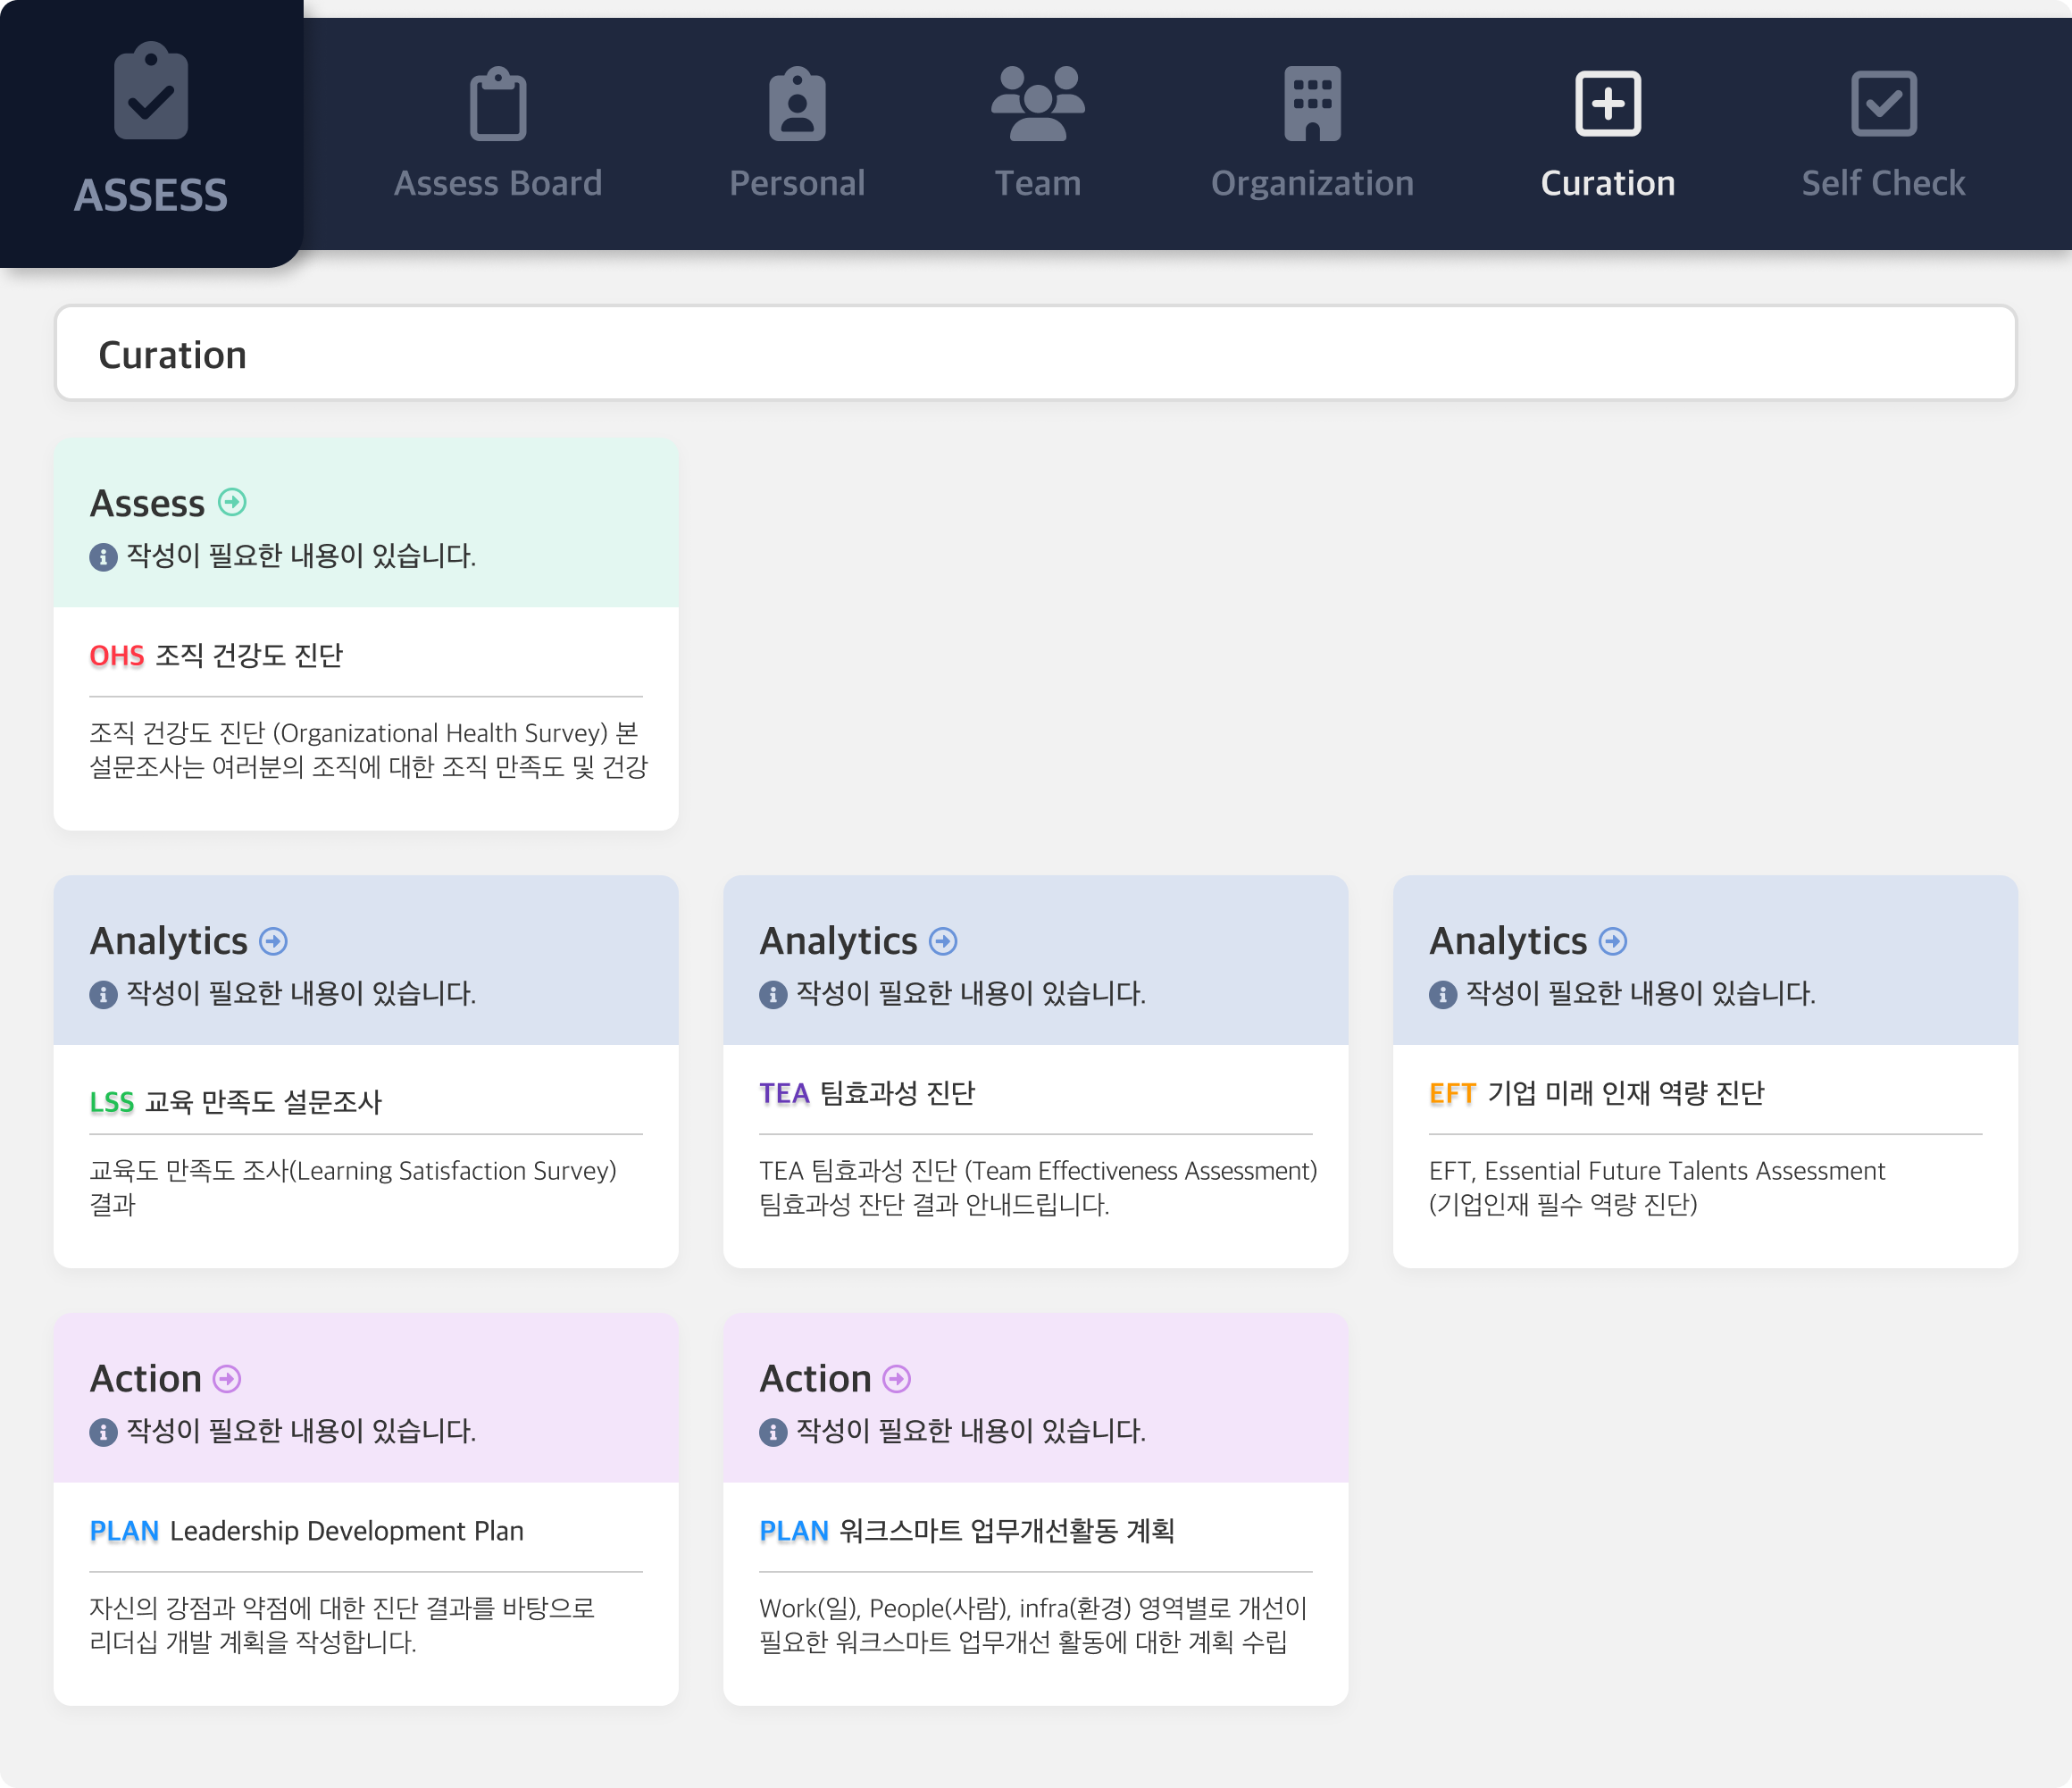Screen dimensions: 2072x1788
Task: Click the green arrow next to Assess
Action: pyautogui.click(x=232, y=502)
